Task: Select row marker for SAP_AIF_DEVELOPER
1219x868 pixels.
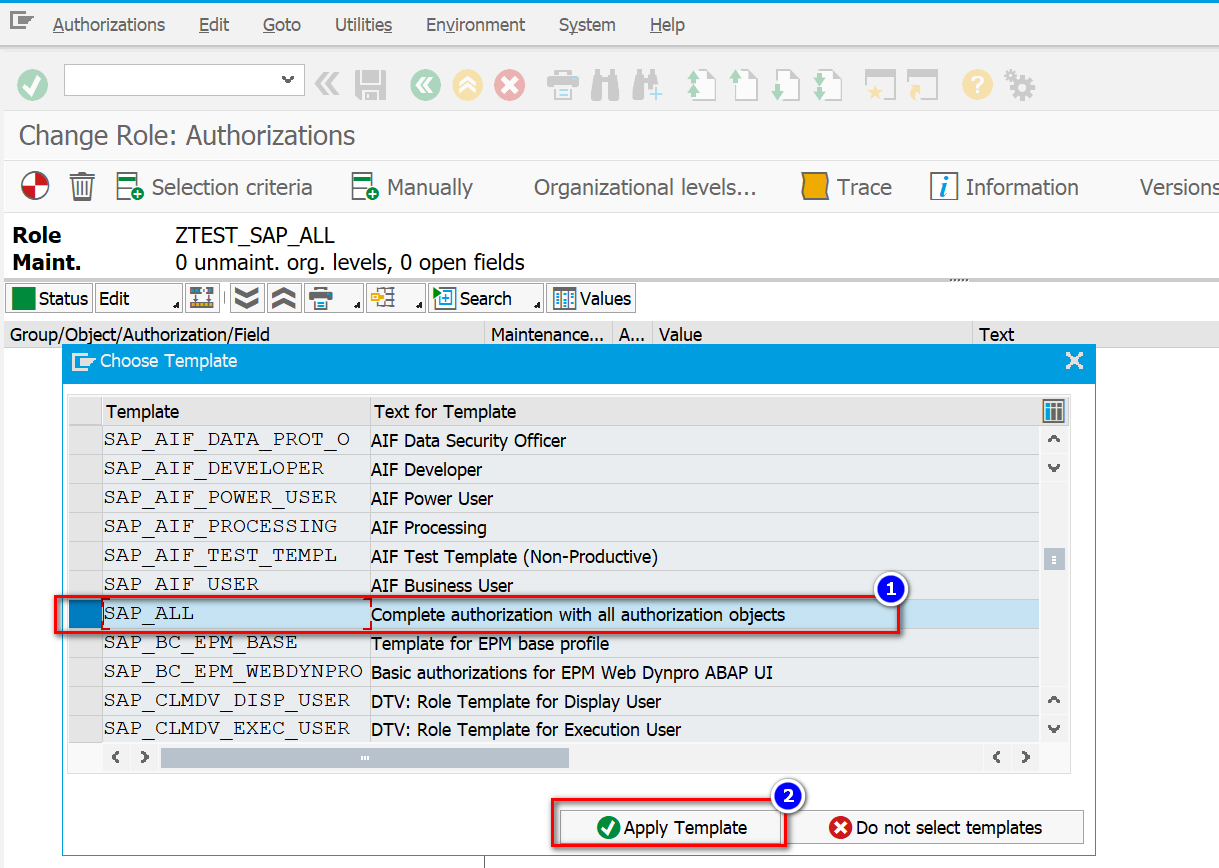Action: pos(85,469)
